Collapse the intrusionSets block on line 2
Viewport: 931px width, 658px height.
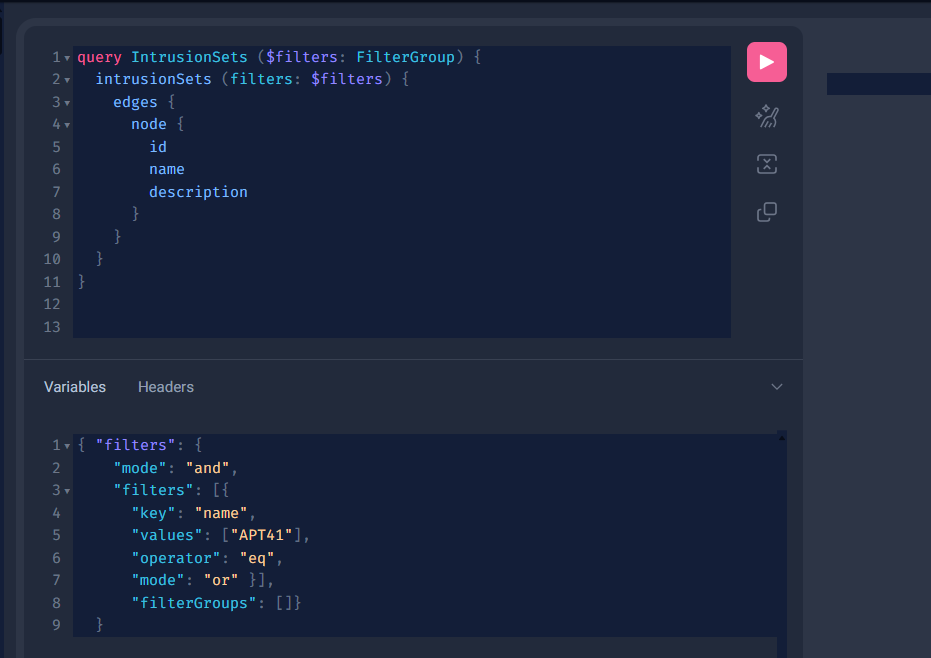(x=65, y=79)
